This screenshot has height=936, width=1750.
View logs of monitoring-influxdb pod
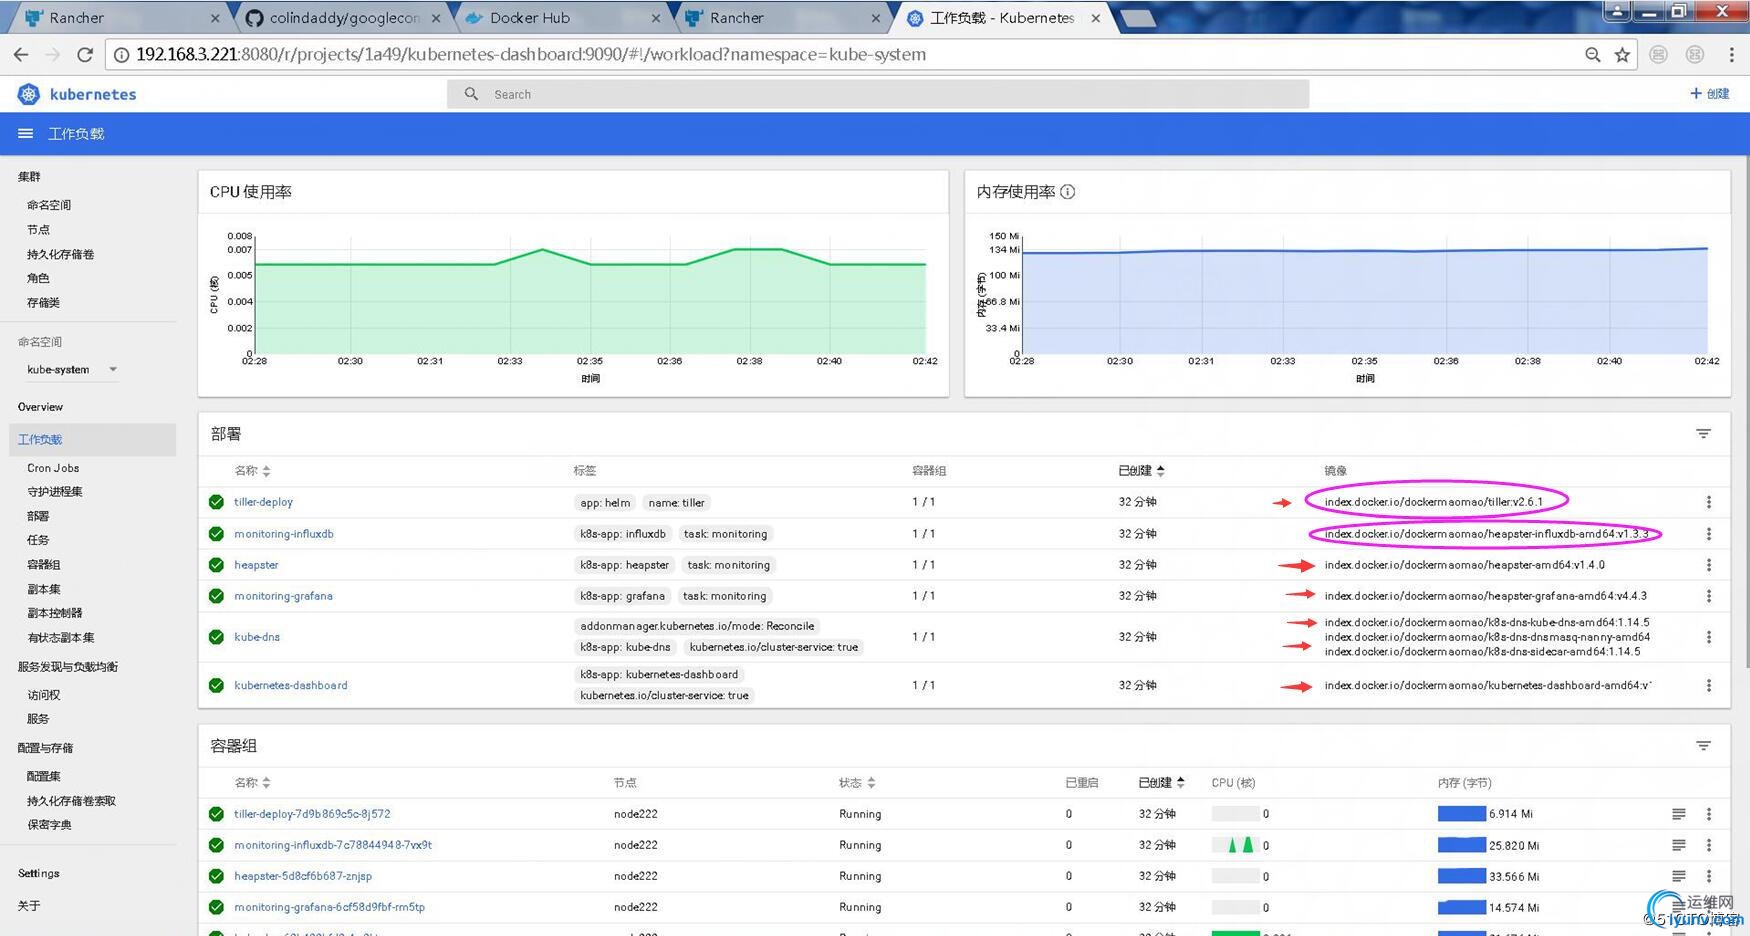pyautogui.click(x=1678, y=845)
